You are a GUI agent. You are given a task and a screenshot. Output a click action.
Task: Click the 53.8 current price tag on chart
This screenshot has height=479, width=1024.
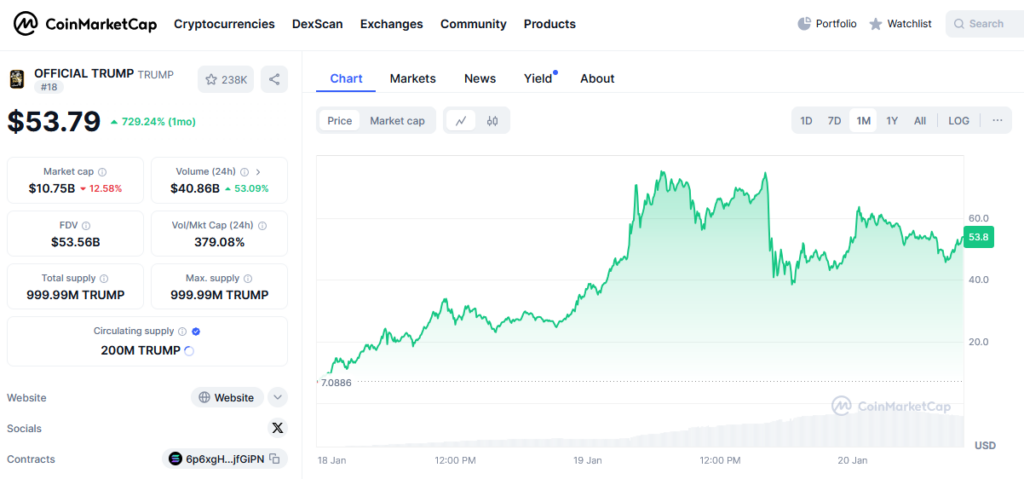pyautogui.click(x=979, y=237)
